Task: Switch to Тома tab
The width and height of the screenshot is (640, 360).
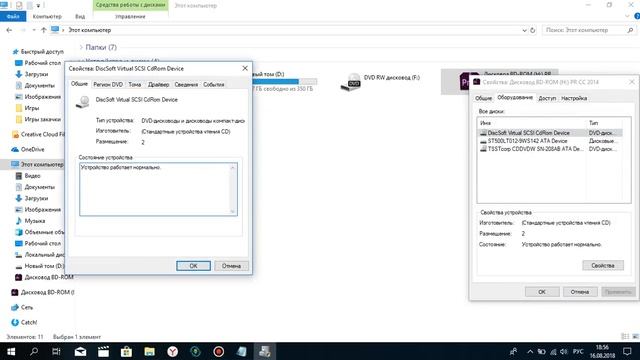Action: click(x=135, y=84)
